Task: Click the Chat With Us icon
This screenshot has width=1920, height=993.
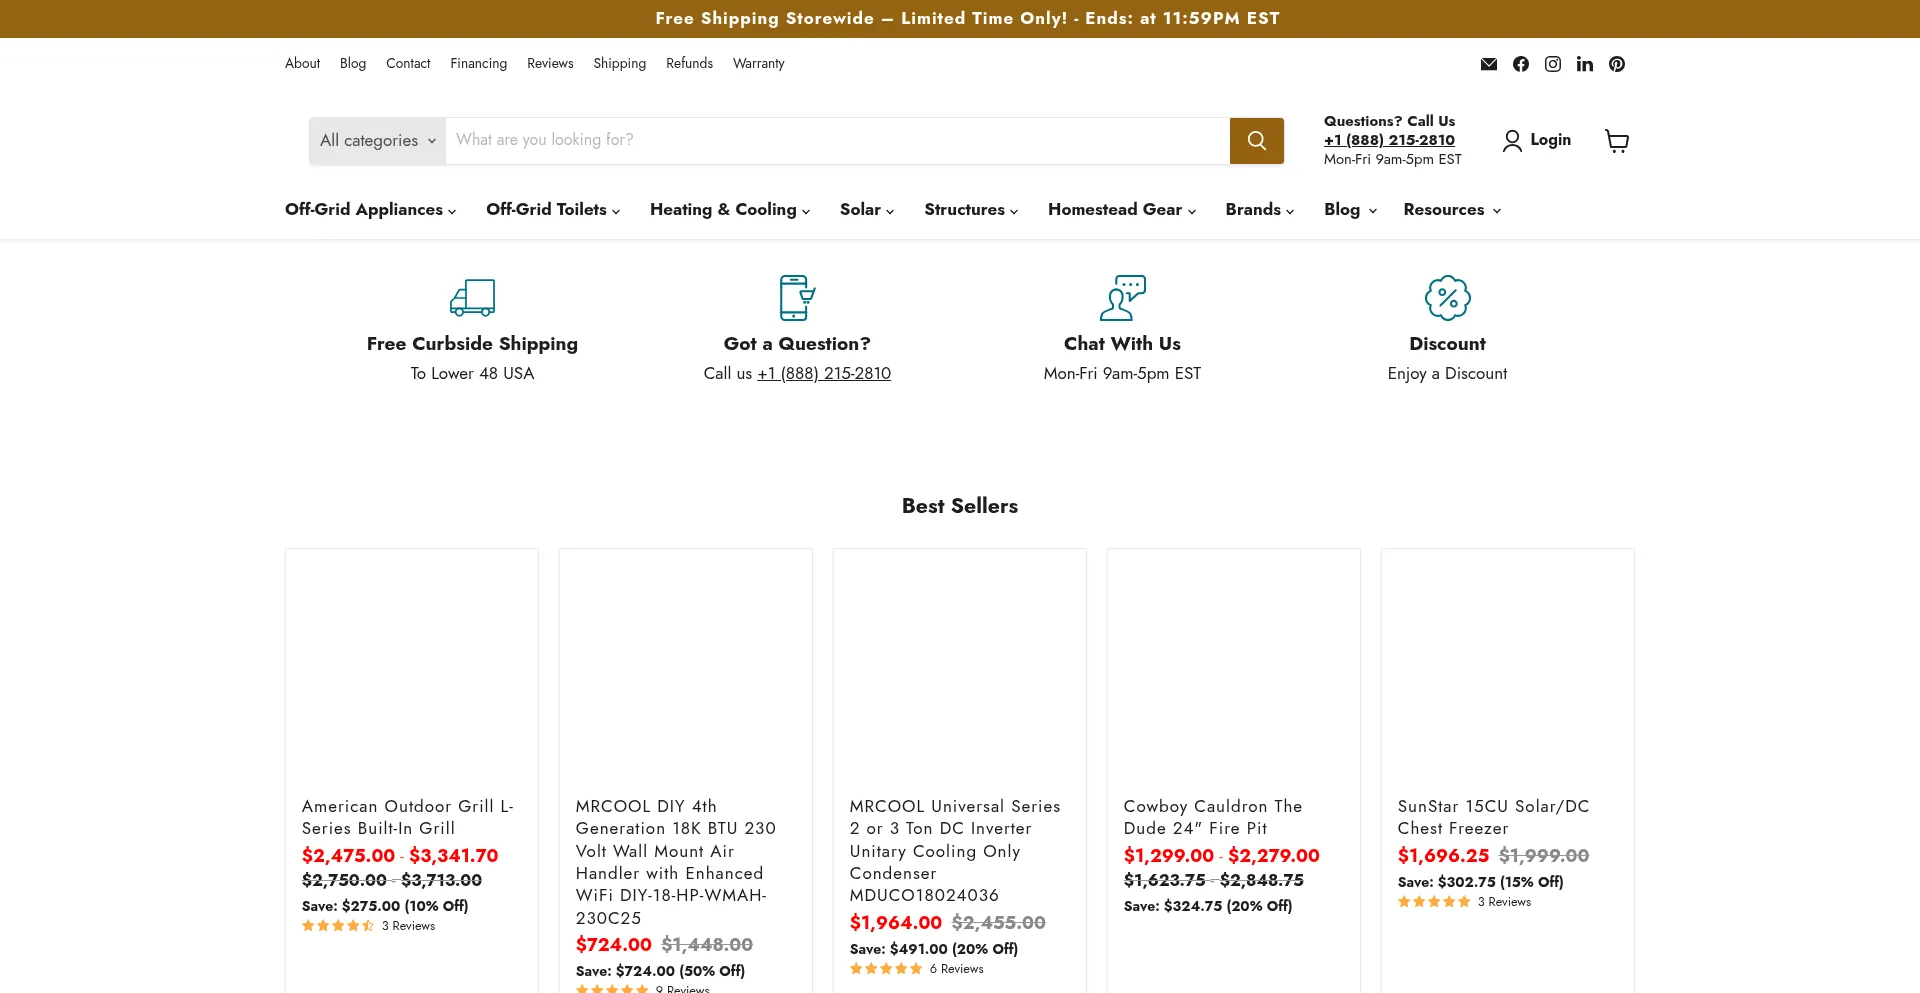Action: (x=1122, y=298)
